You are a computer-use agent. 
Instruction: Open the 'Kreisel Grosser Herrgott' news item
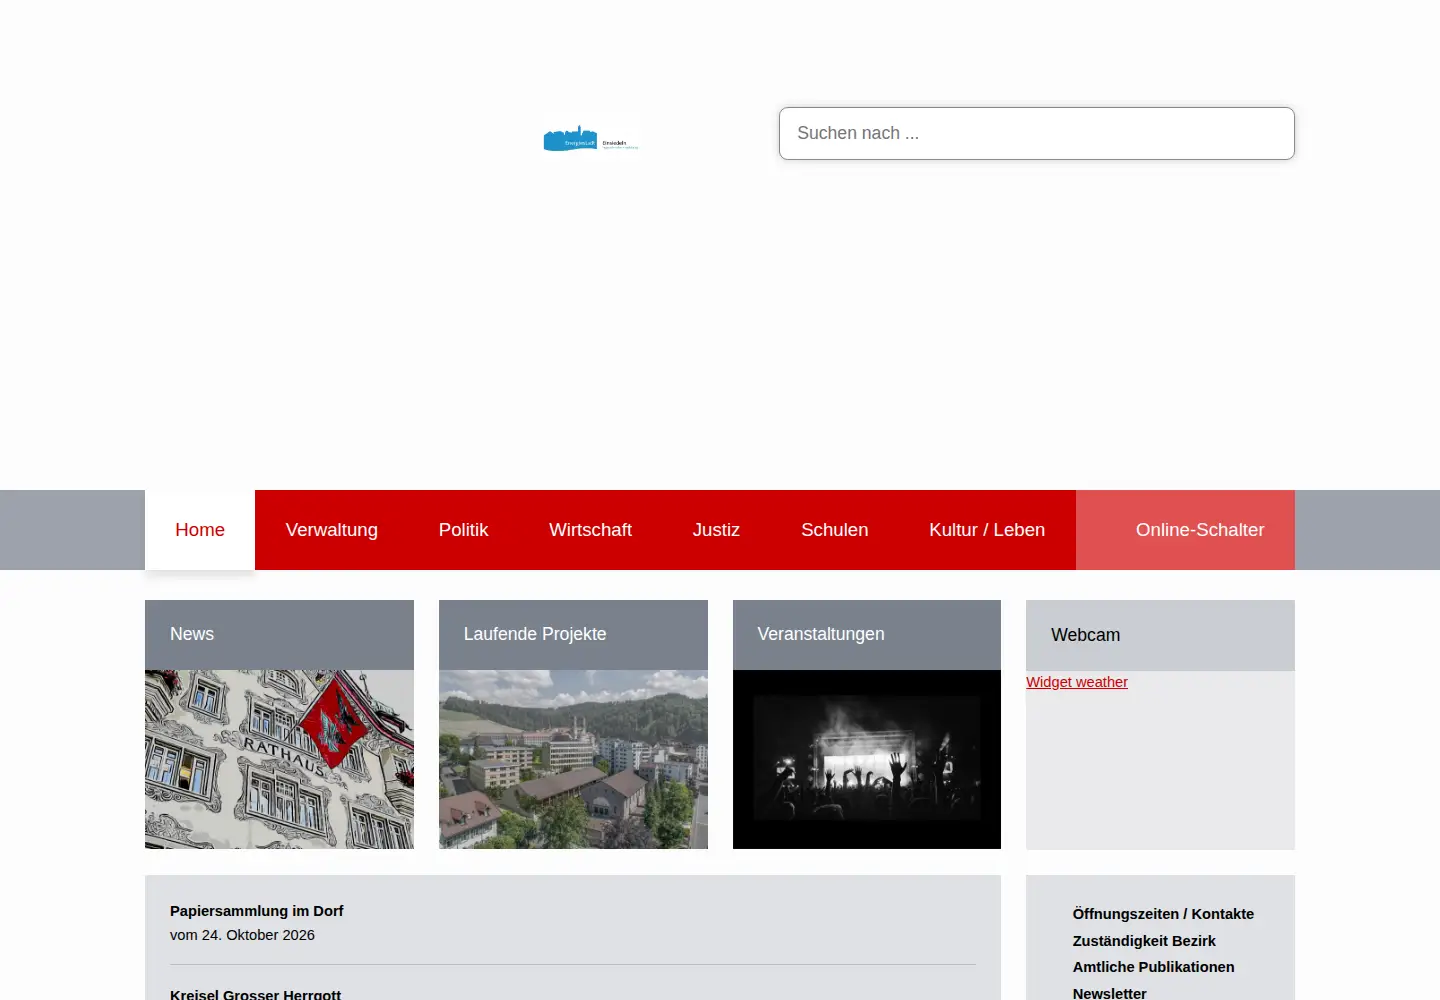coord(255,994)
